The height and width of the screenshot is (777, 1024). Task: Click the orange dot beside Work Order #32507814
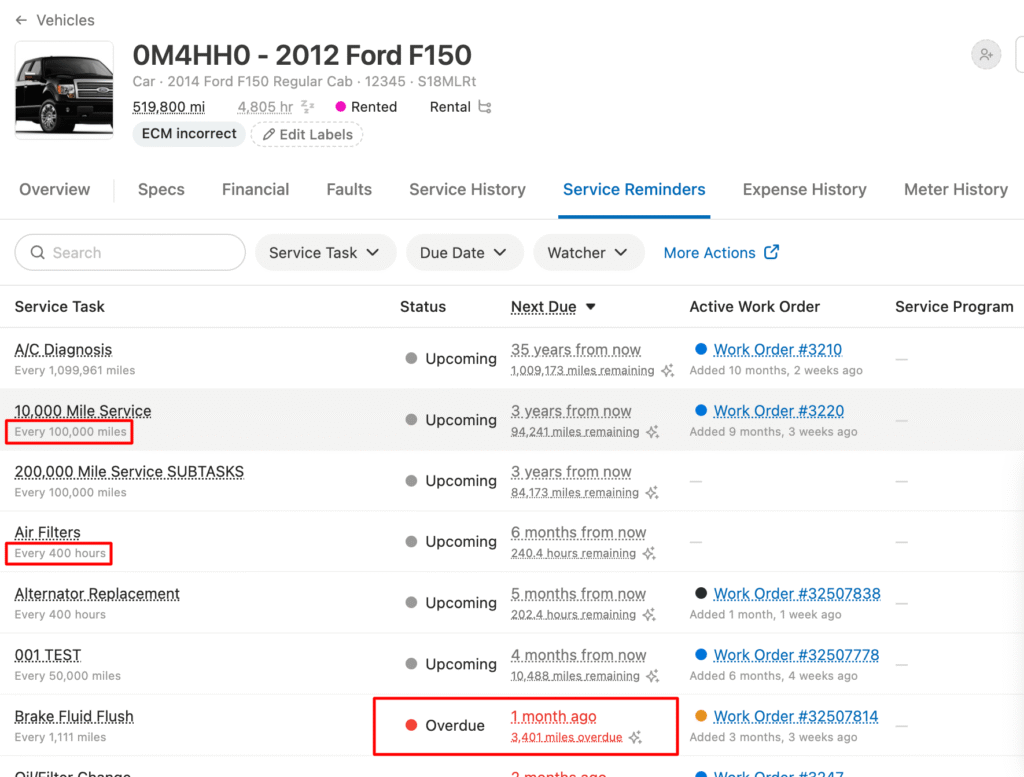pyautogui.click(x=701, y=716)
